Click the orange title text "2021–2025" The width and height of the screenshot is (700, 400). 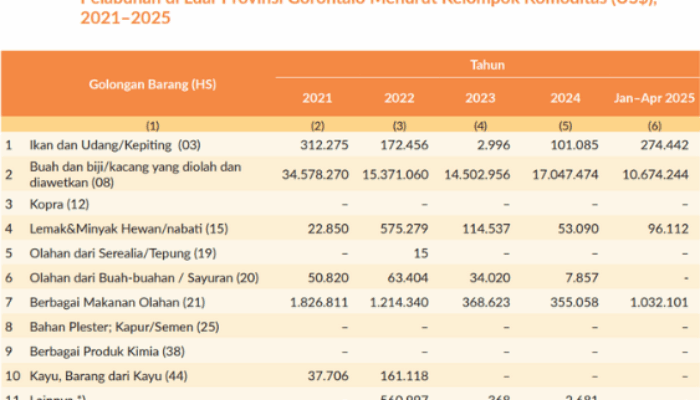tap(125, 18)
